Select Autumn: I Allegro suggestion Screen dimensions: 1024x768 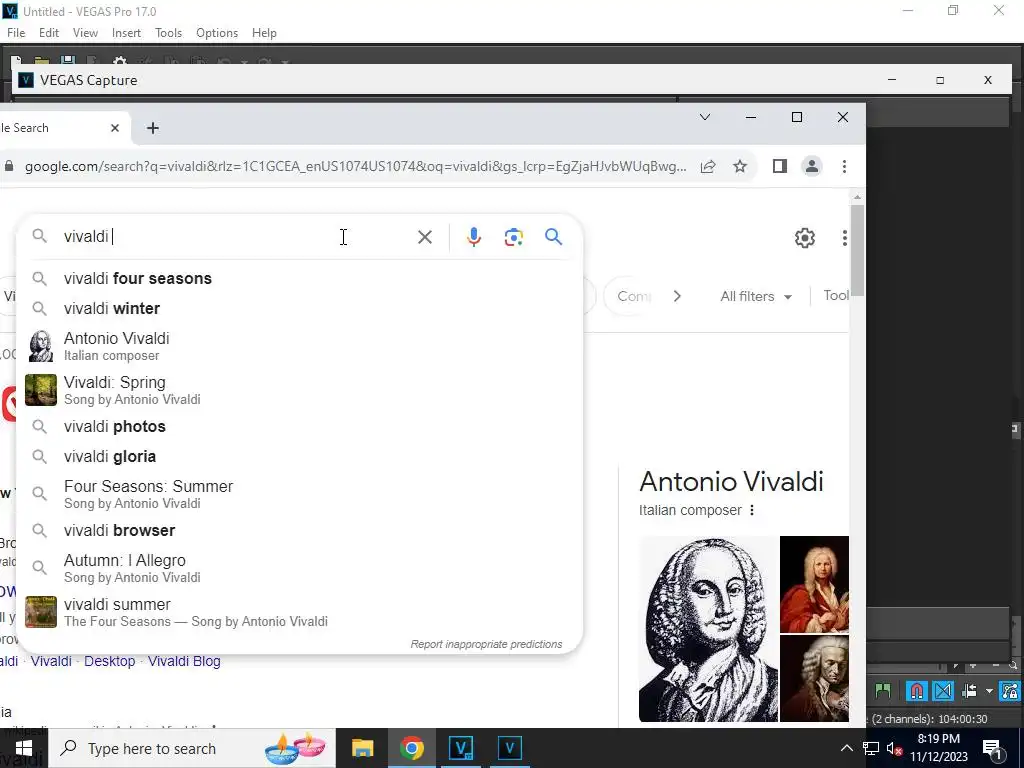pyautogui.click(x=300, y=568)
